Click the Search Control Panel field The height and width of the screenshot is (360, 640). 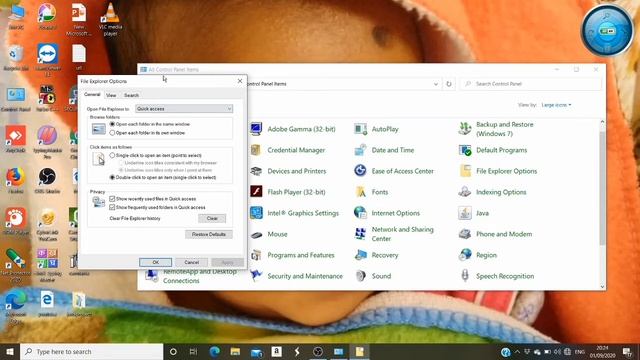coord(530,84)
